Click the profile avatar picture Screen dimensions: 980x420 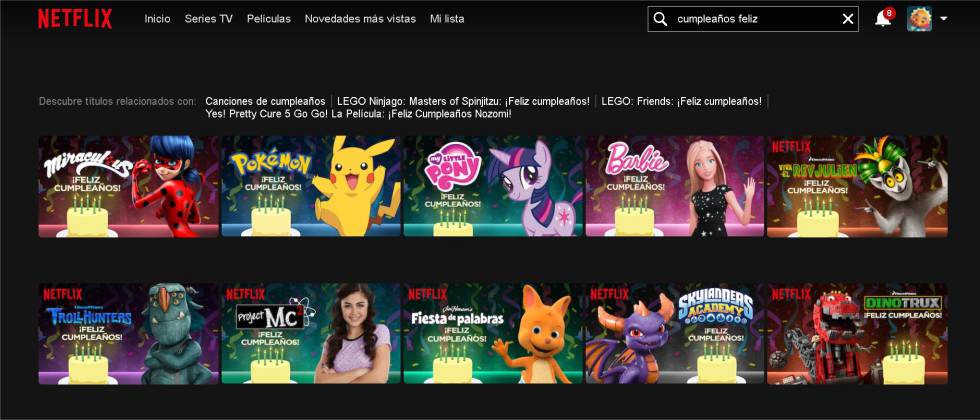point(919,19)
